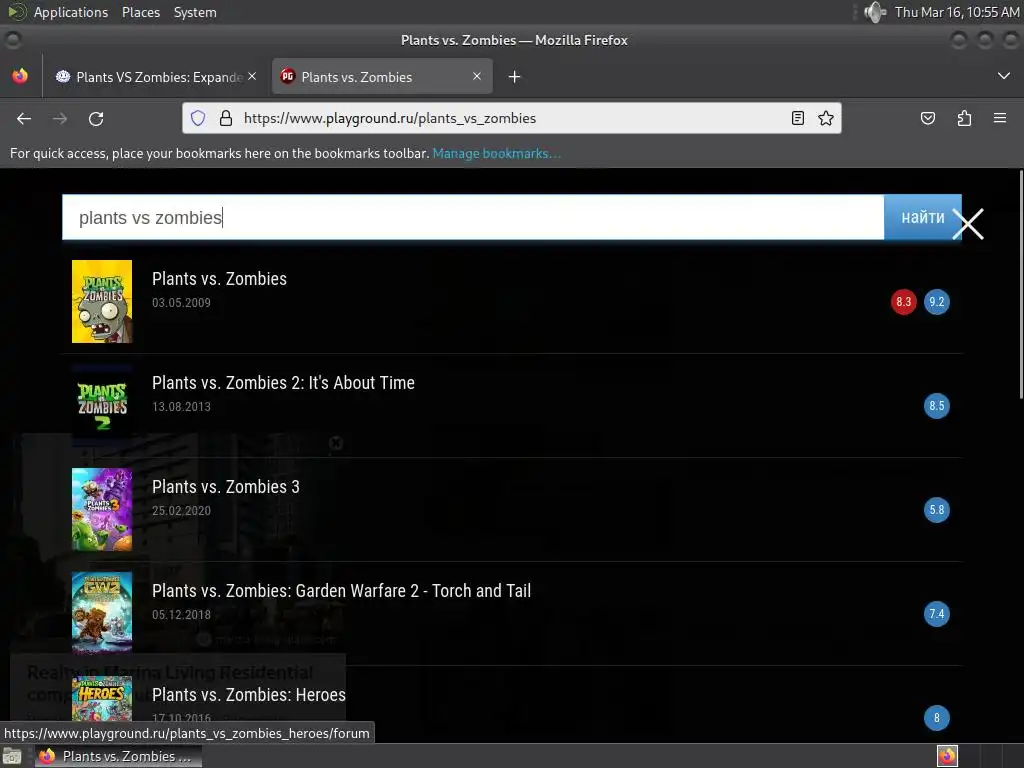Image resolution: width=1024 pixels, height=768 pixels.
Task: Click the Plants vs. Zombies taskbar window button
Action: tap(118, 756)
